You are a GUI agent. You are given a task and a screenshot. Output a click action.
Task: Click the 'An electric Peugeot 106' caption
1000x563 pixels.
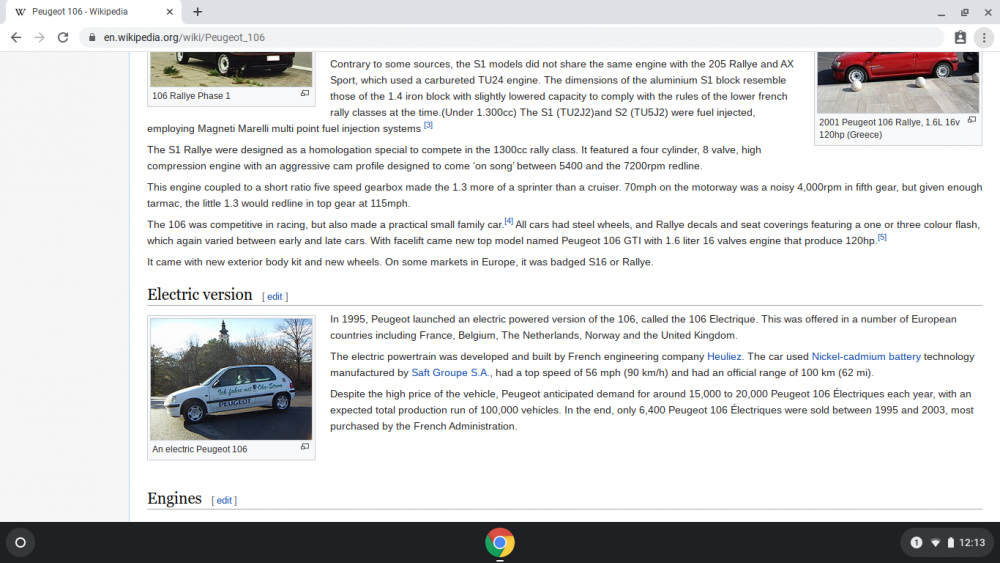pos(200,449)
